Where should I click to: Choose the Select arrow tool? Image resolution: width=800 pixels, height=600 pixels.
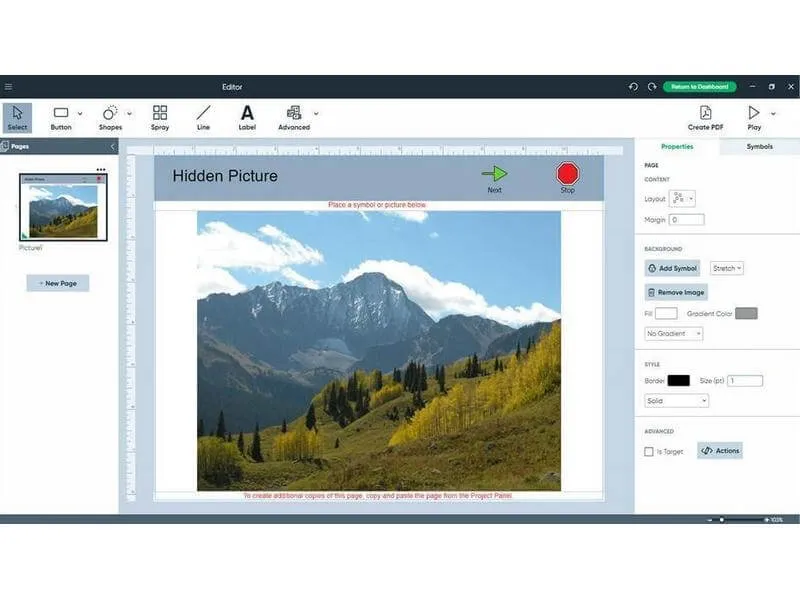[x=17, y=117]
